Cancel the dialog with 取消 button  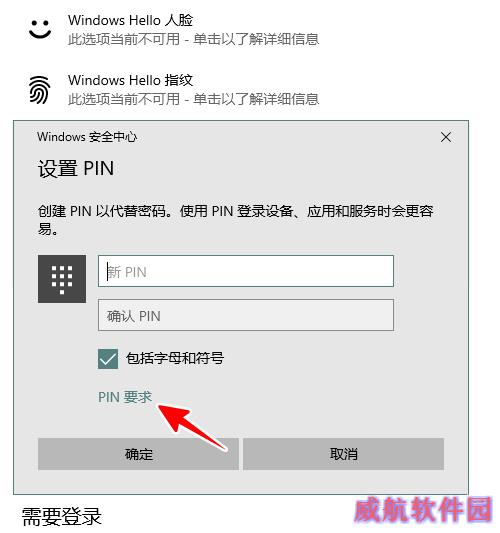343,454
